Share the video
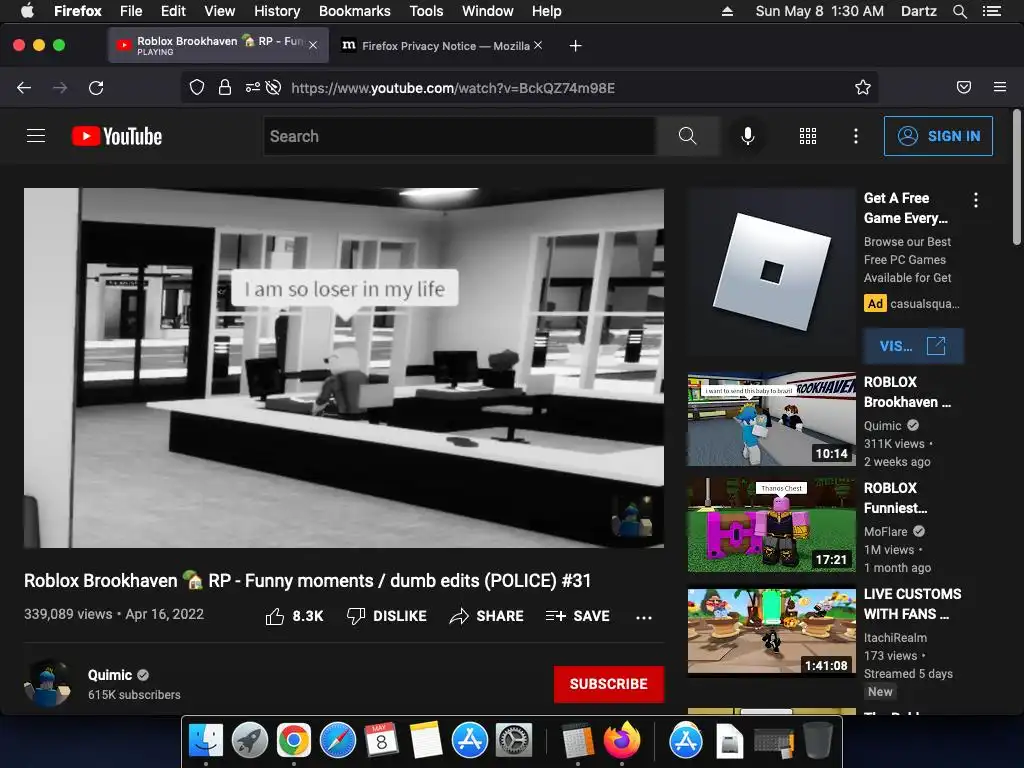Screen dimensions: 1024x768 coord(487,616)
